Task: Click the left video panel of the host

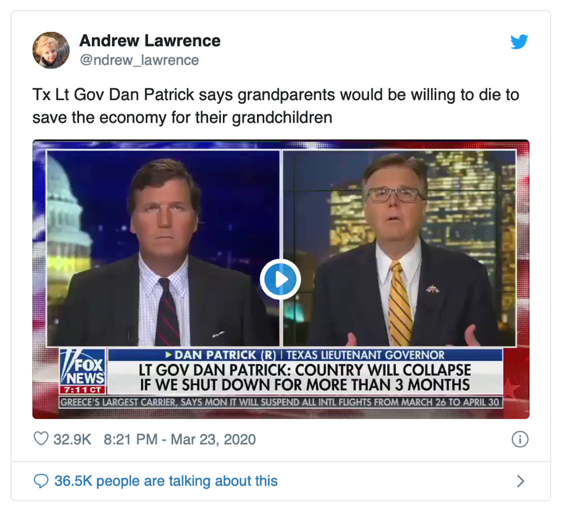Action: [163, 248]
